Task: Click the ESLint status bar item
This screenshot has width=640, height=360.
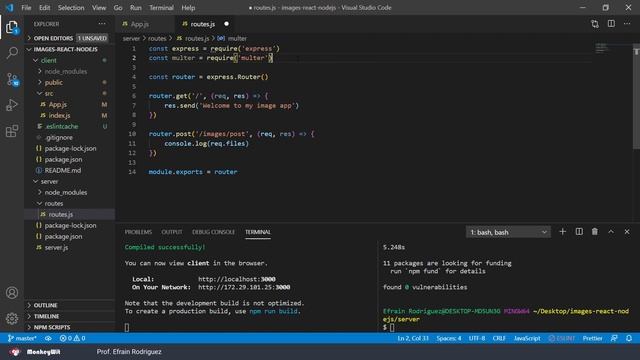Action: coord(562,338)
